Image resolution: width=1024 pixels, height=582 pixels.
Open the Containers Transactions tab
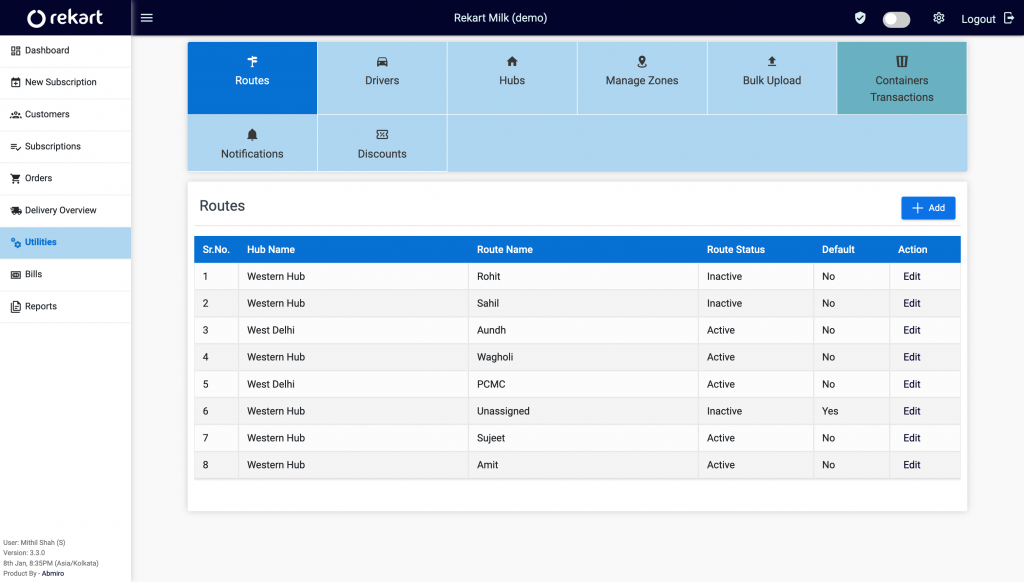pos(902,78)
